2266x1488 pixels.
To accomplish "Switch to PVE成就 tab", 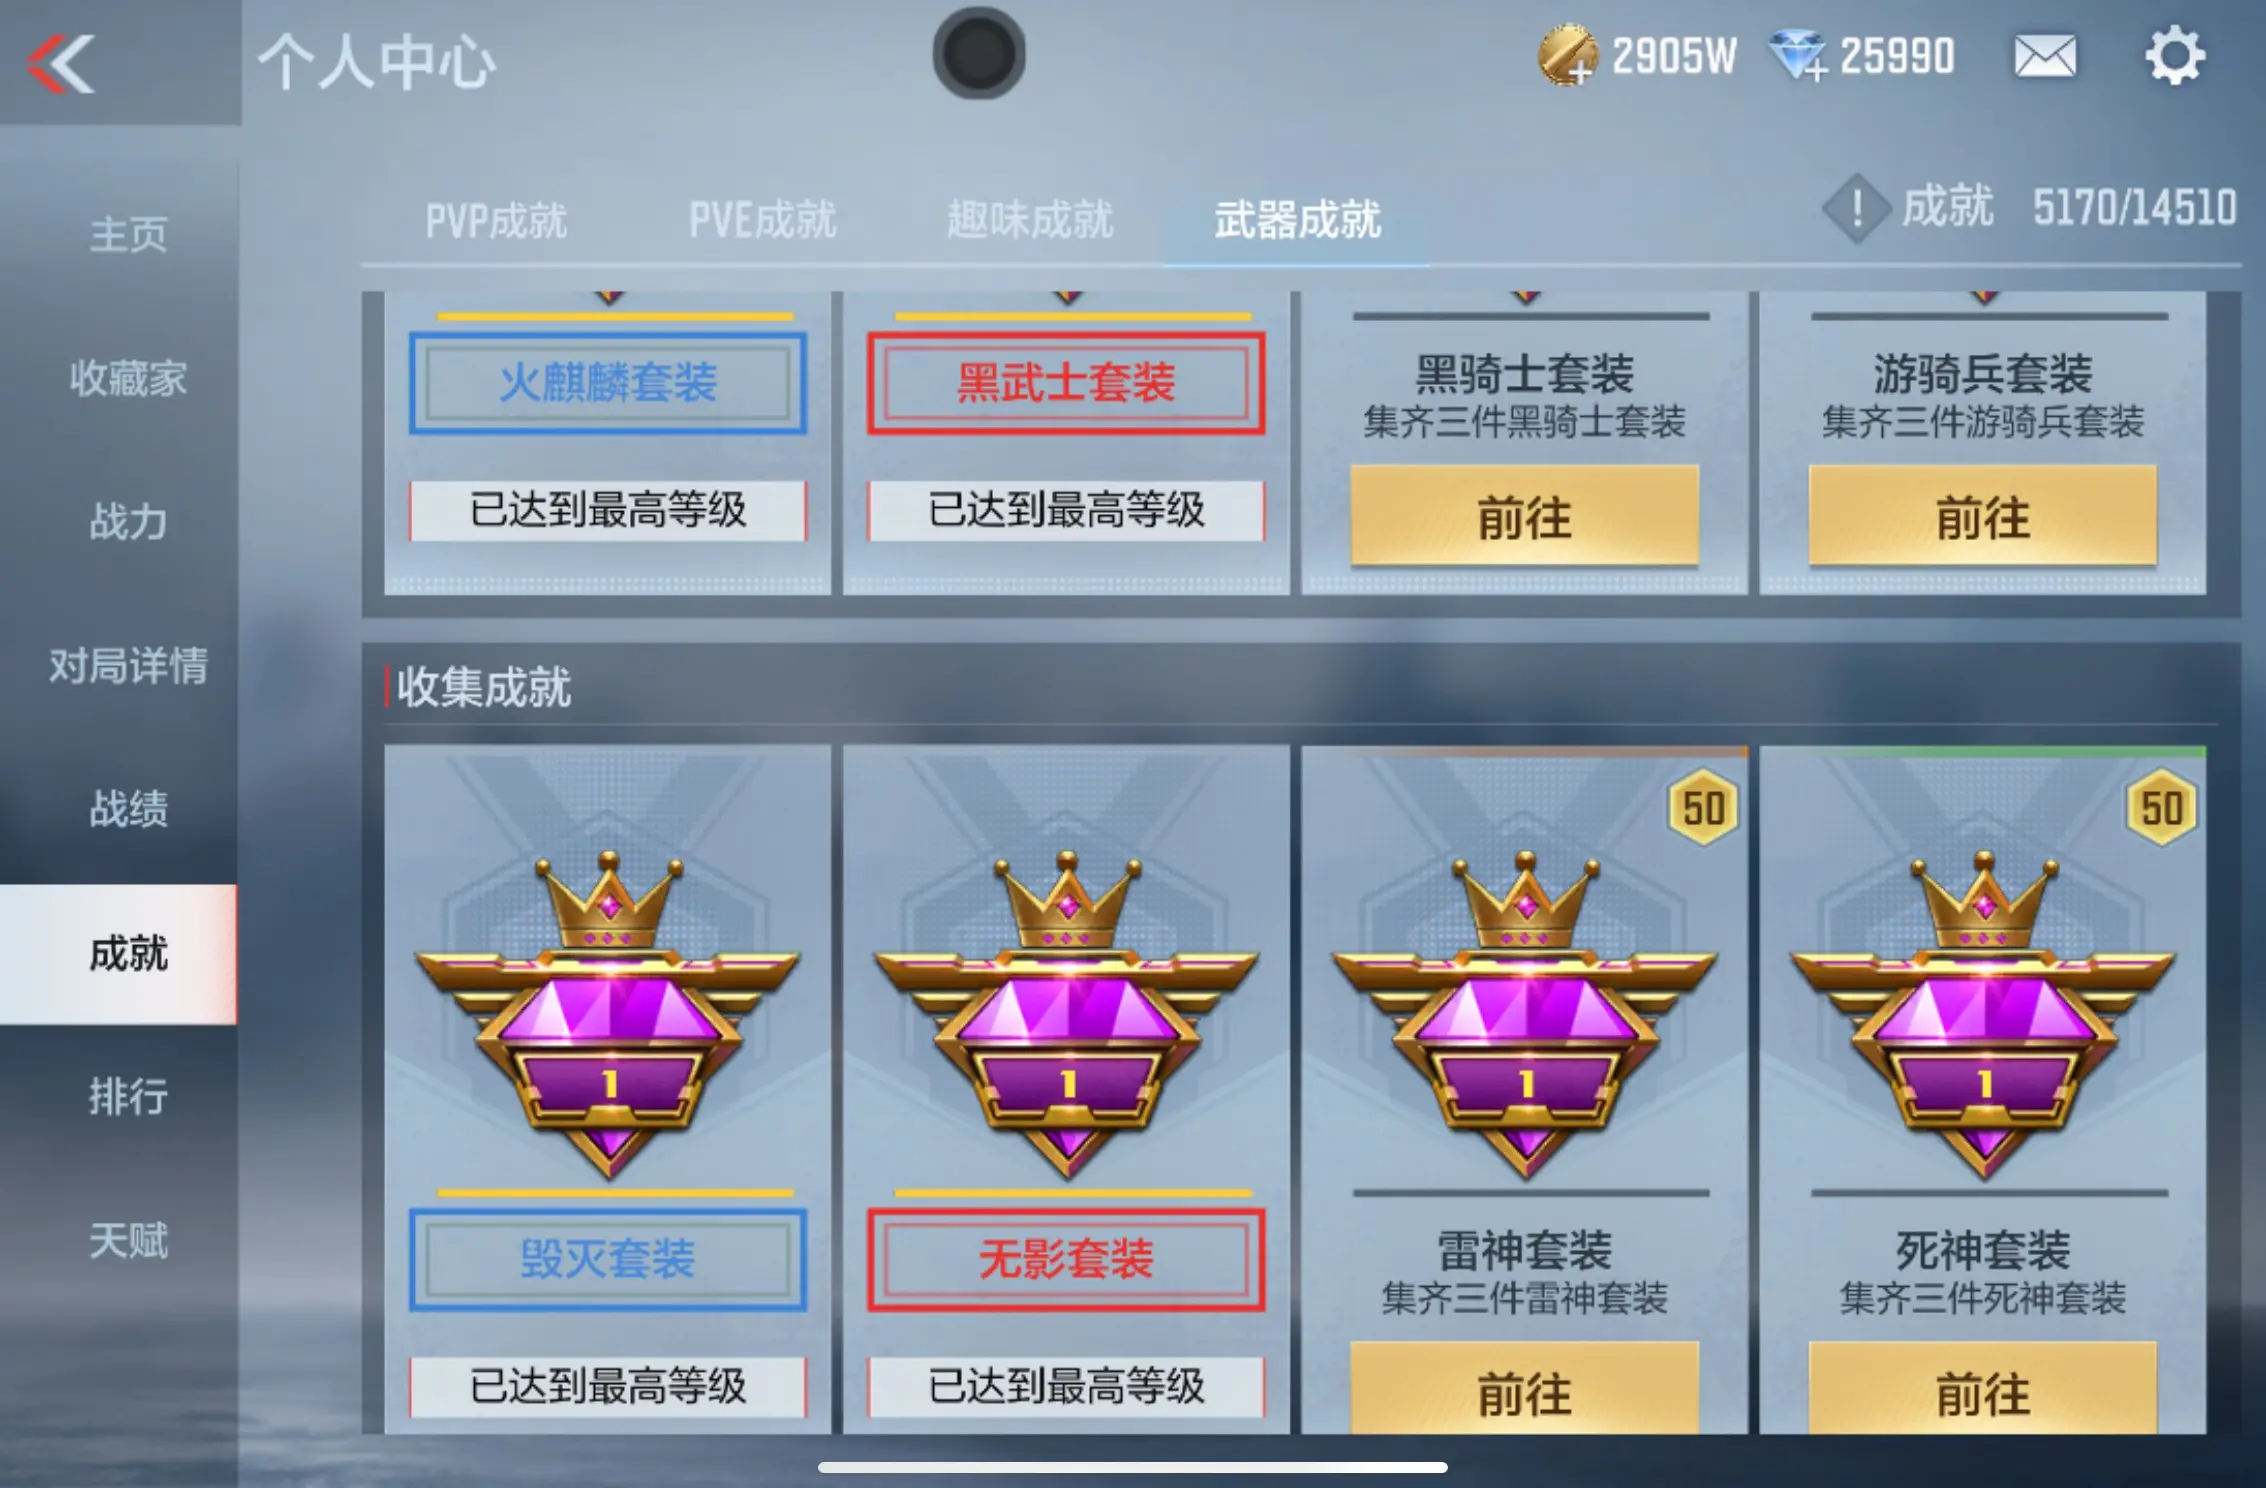I will 762,220.
